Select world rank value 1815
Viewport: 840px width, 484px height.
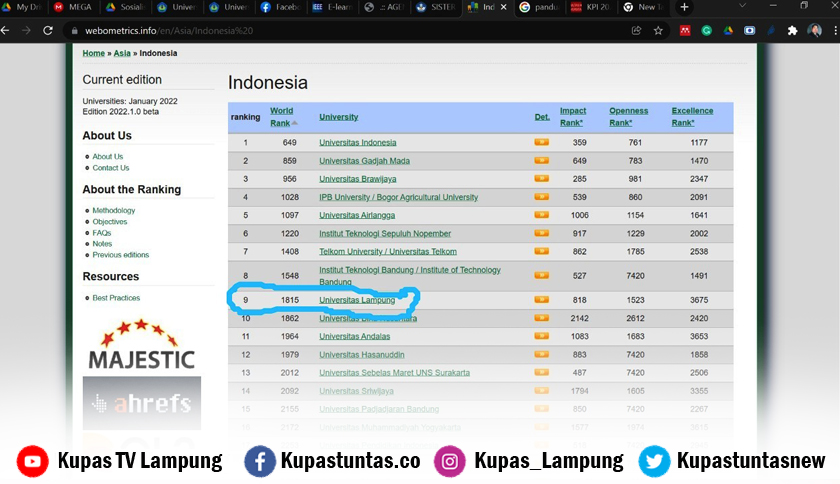[x=290, y=300]
